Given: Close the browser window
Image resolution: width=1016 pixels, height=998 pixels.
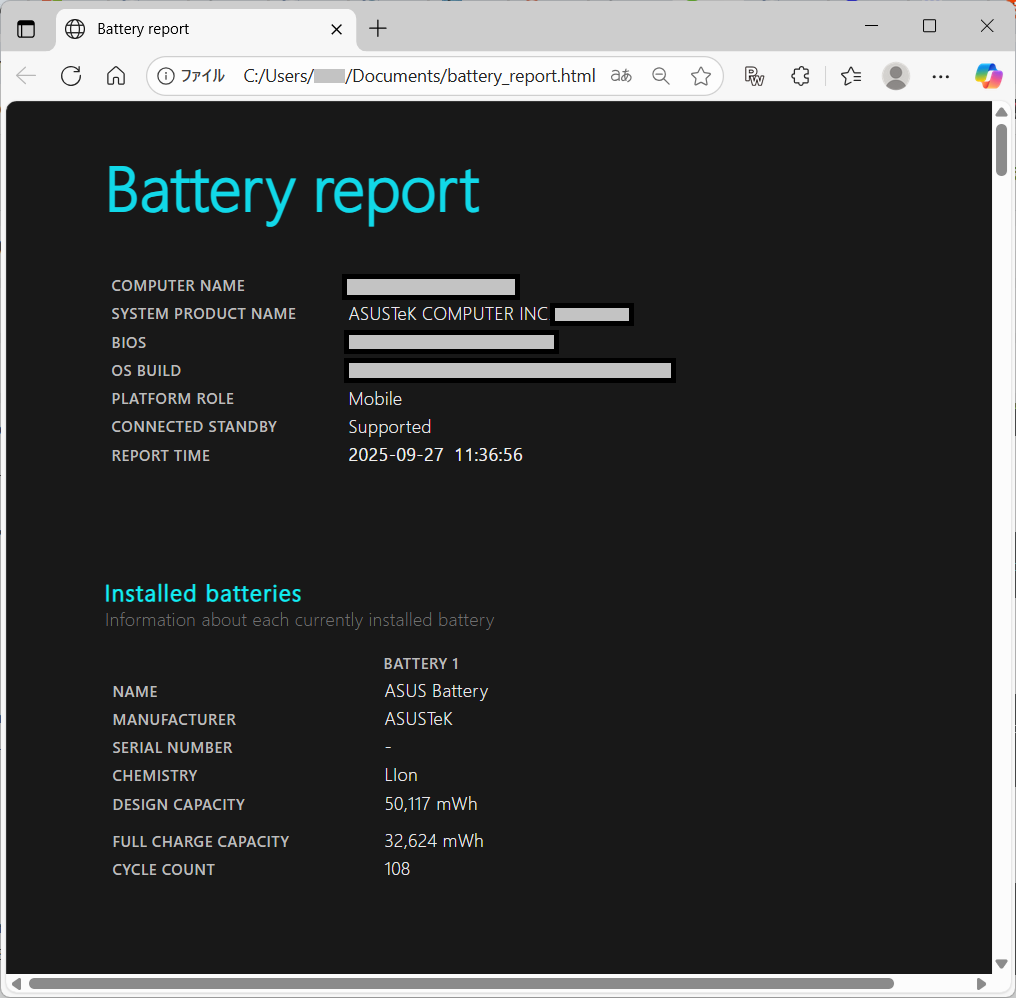Looking at the screenshot, I should [987, 26].
